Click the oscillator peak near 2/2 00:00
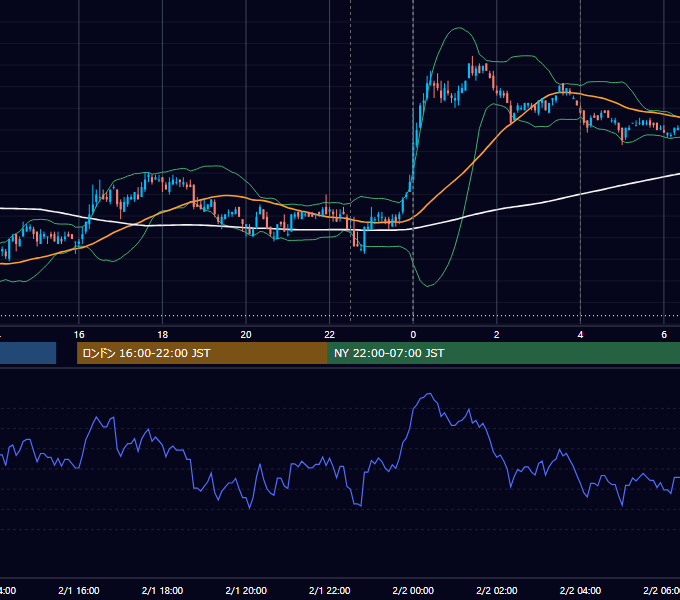Image resolution: width=680 pixels, height=600 pixels. coord(429,394)
